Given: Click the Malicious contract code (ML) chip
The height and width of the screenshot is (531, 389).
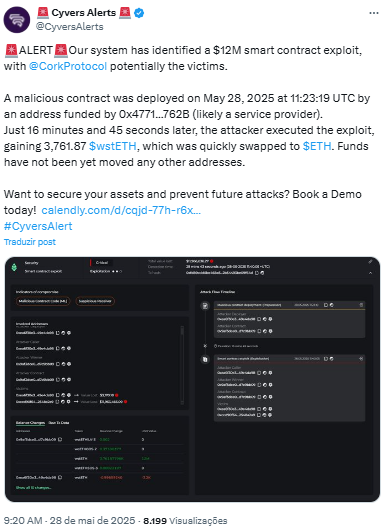Looking at the screenshot, I should [x=43, y=301].
